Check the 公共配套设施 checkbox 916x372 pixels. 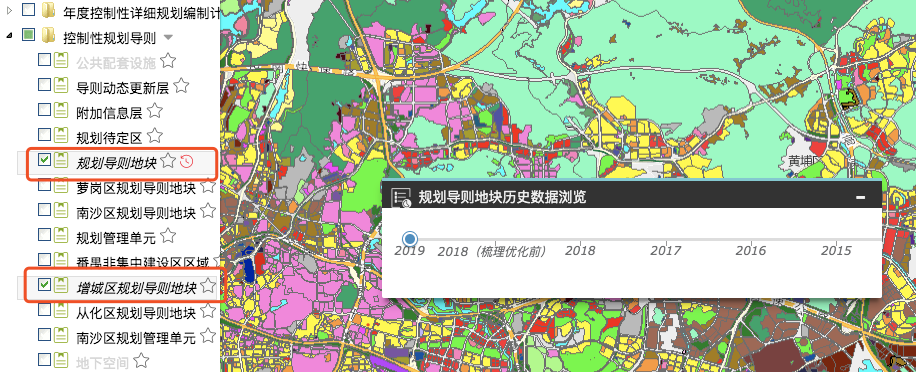pyautogui.click(x=44, y=60)
